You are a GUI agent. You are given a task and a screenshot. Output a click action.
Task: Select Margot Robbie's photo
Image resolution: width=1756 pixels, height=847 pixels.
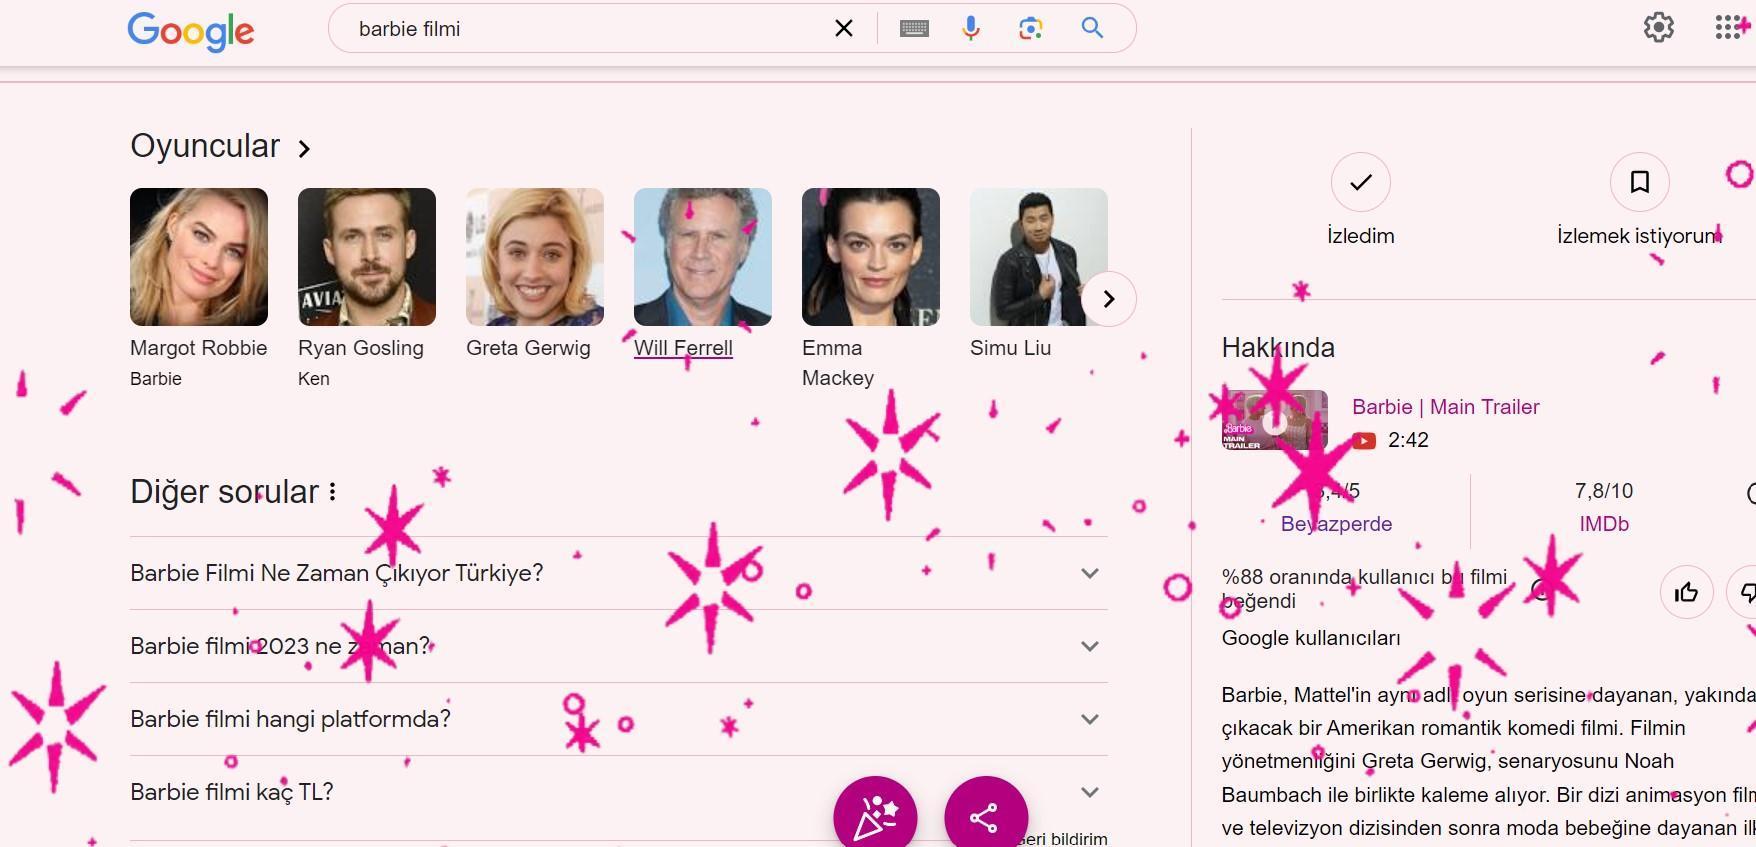199,257
